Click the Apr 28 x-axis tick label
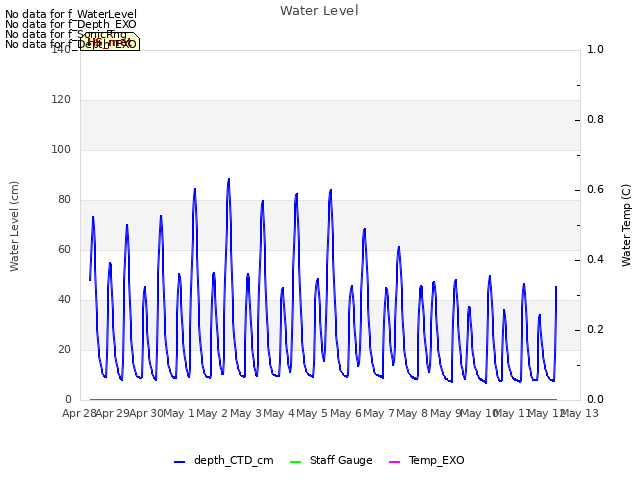640x480 pixels. 79,413
